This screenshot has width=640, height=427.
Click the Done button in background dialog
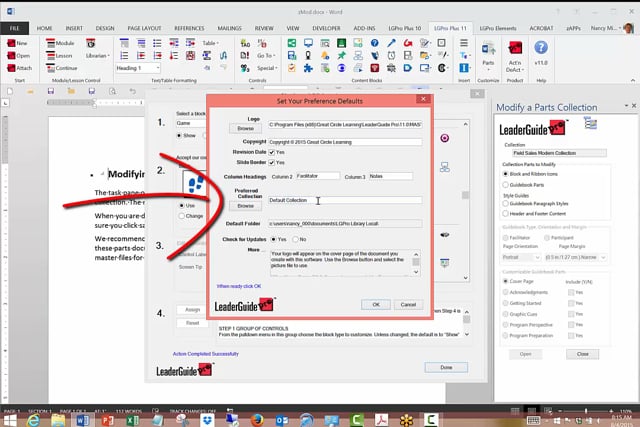click(x=446, y=367)
